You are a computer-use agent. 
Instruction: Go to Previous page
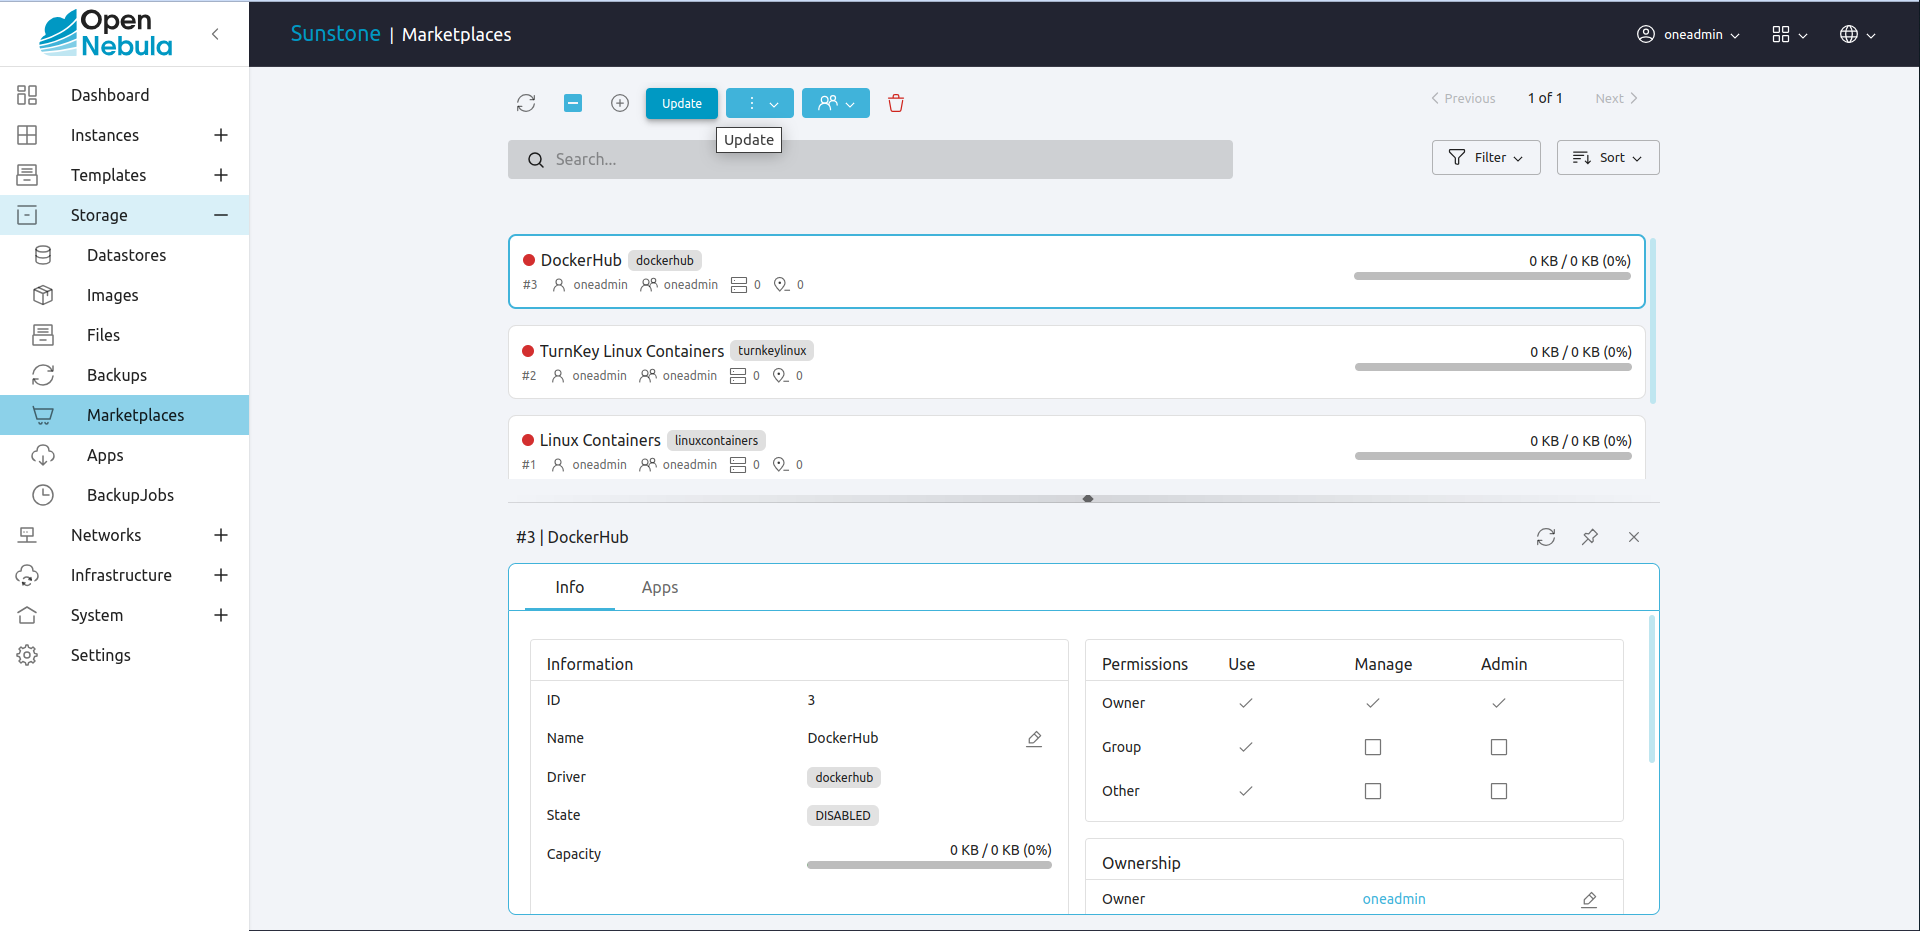tap(1463, 98)
